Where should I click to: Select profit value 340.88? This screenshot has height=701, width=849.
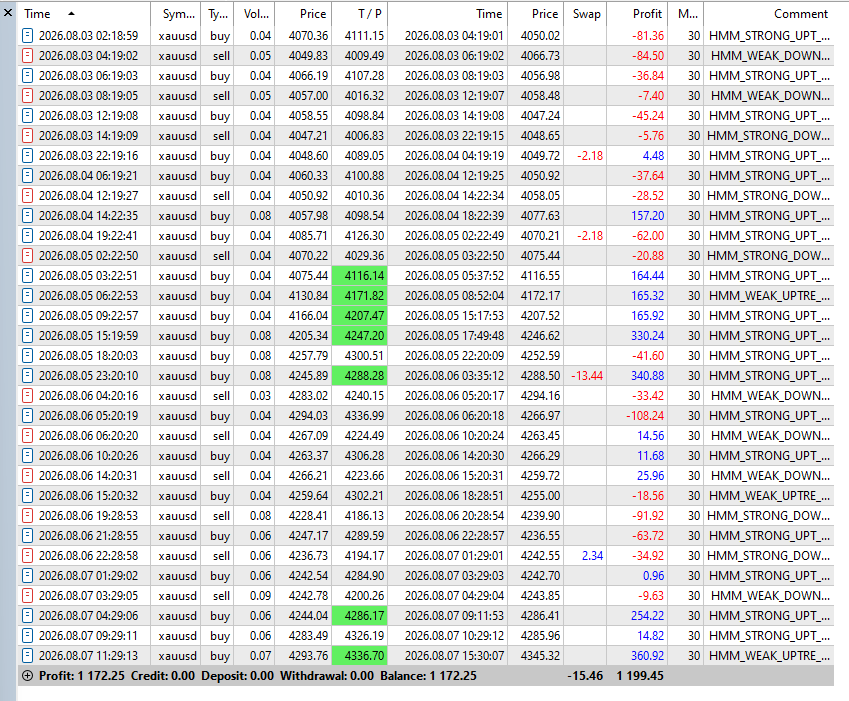point(648,376)
